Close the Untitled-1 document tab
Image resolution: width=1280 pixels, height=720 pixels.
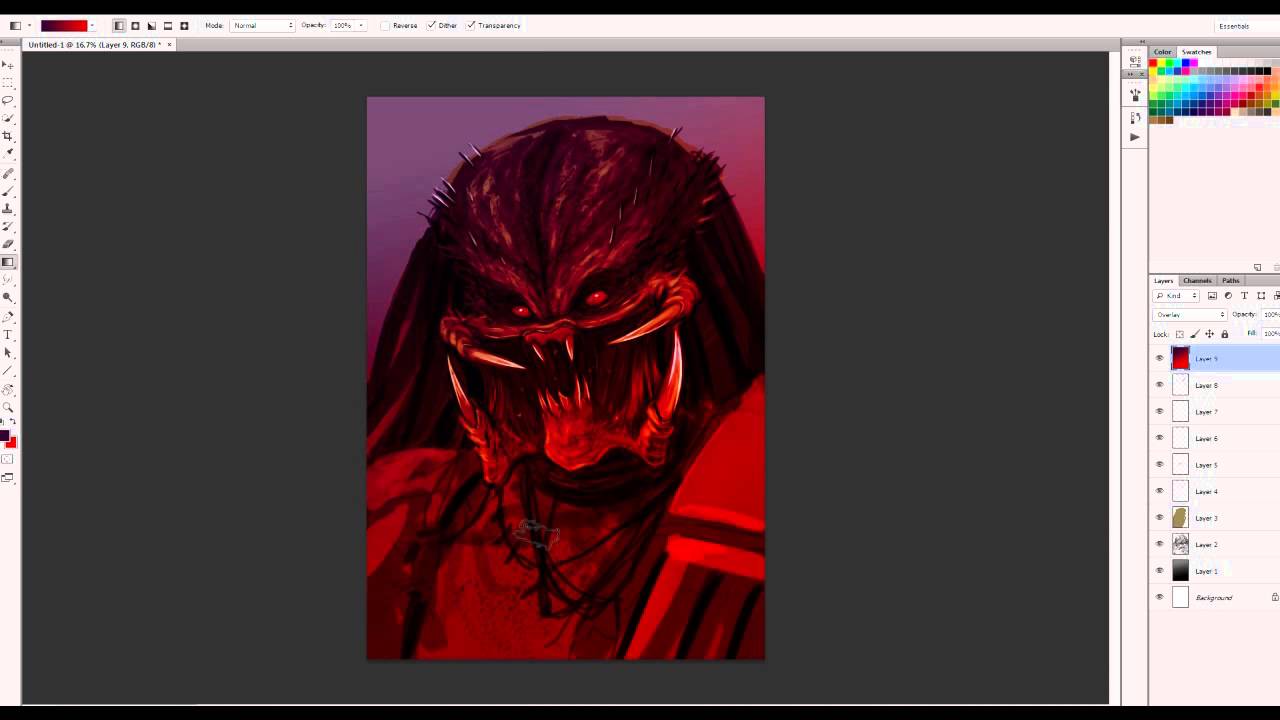(x=169, y=45)
